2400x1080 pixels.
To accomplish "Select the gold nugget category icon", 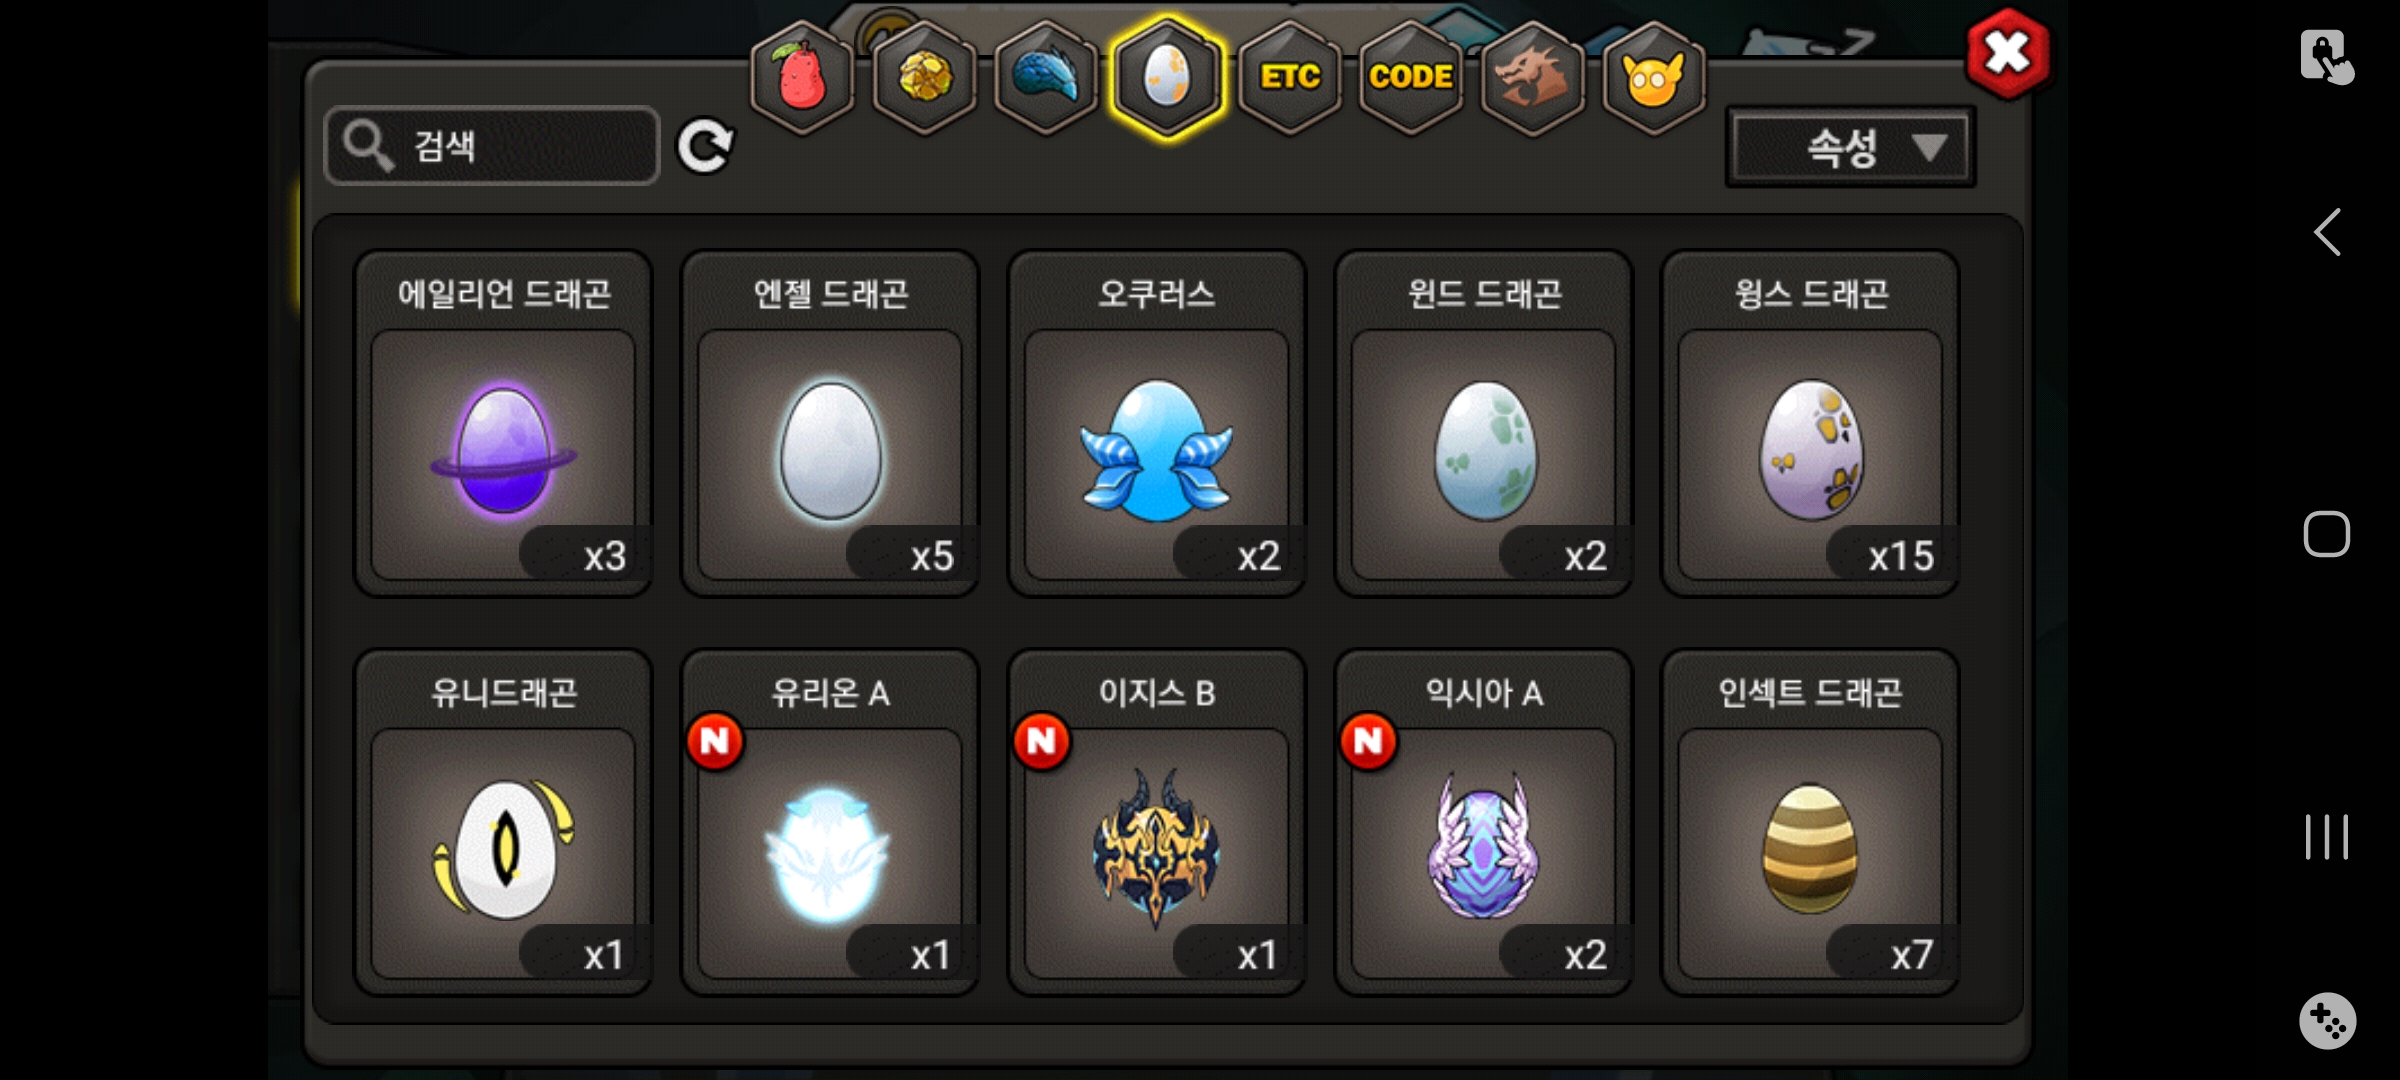I will click(924, 77).
